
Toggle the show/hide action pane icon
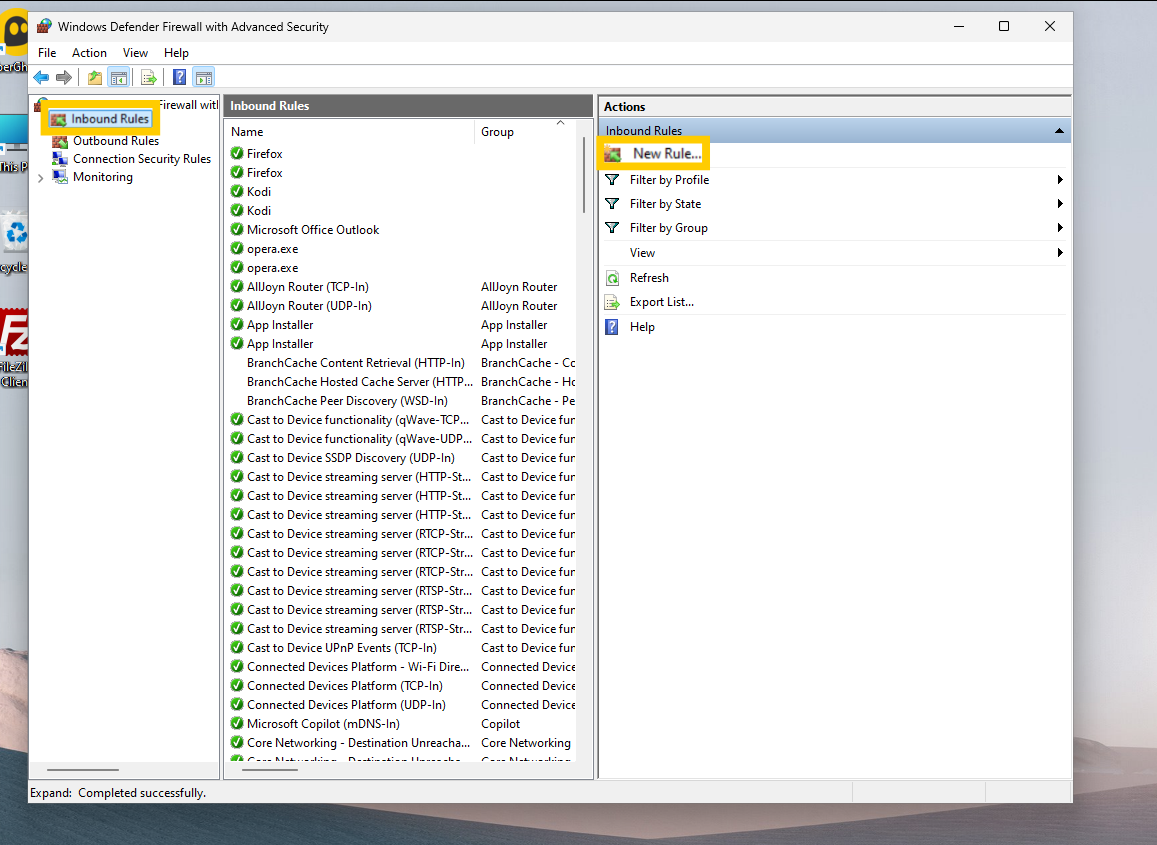[204, 77]
